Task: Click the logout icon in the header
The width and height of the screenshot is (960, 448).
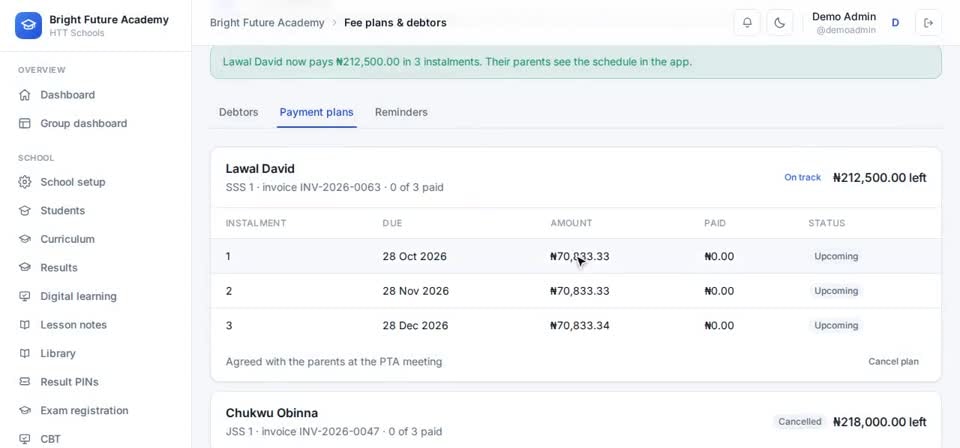Action: [x=928, y=23]
